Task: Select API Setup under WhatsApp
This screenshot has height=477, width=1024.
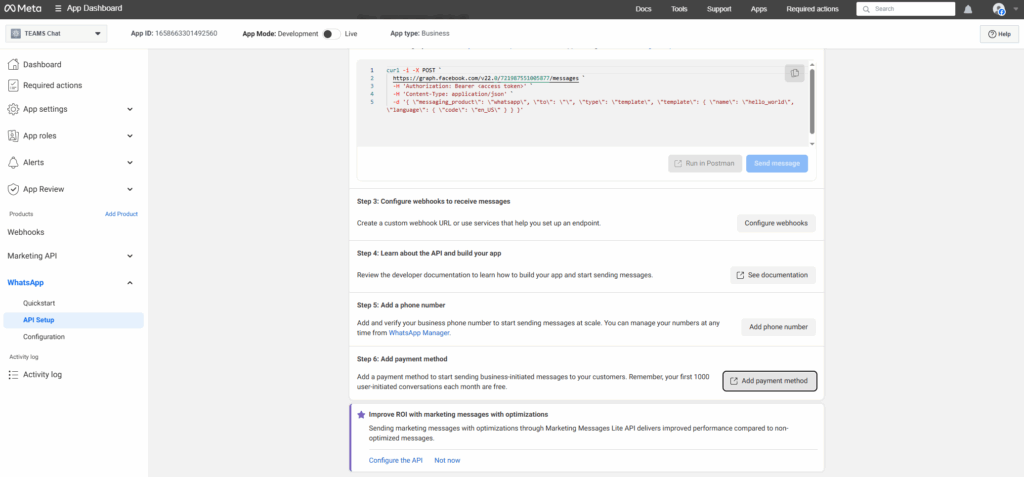Action: pos(73,320)
